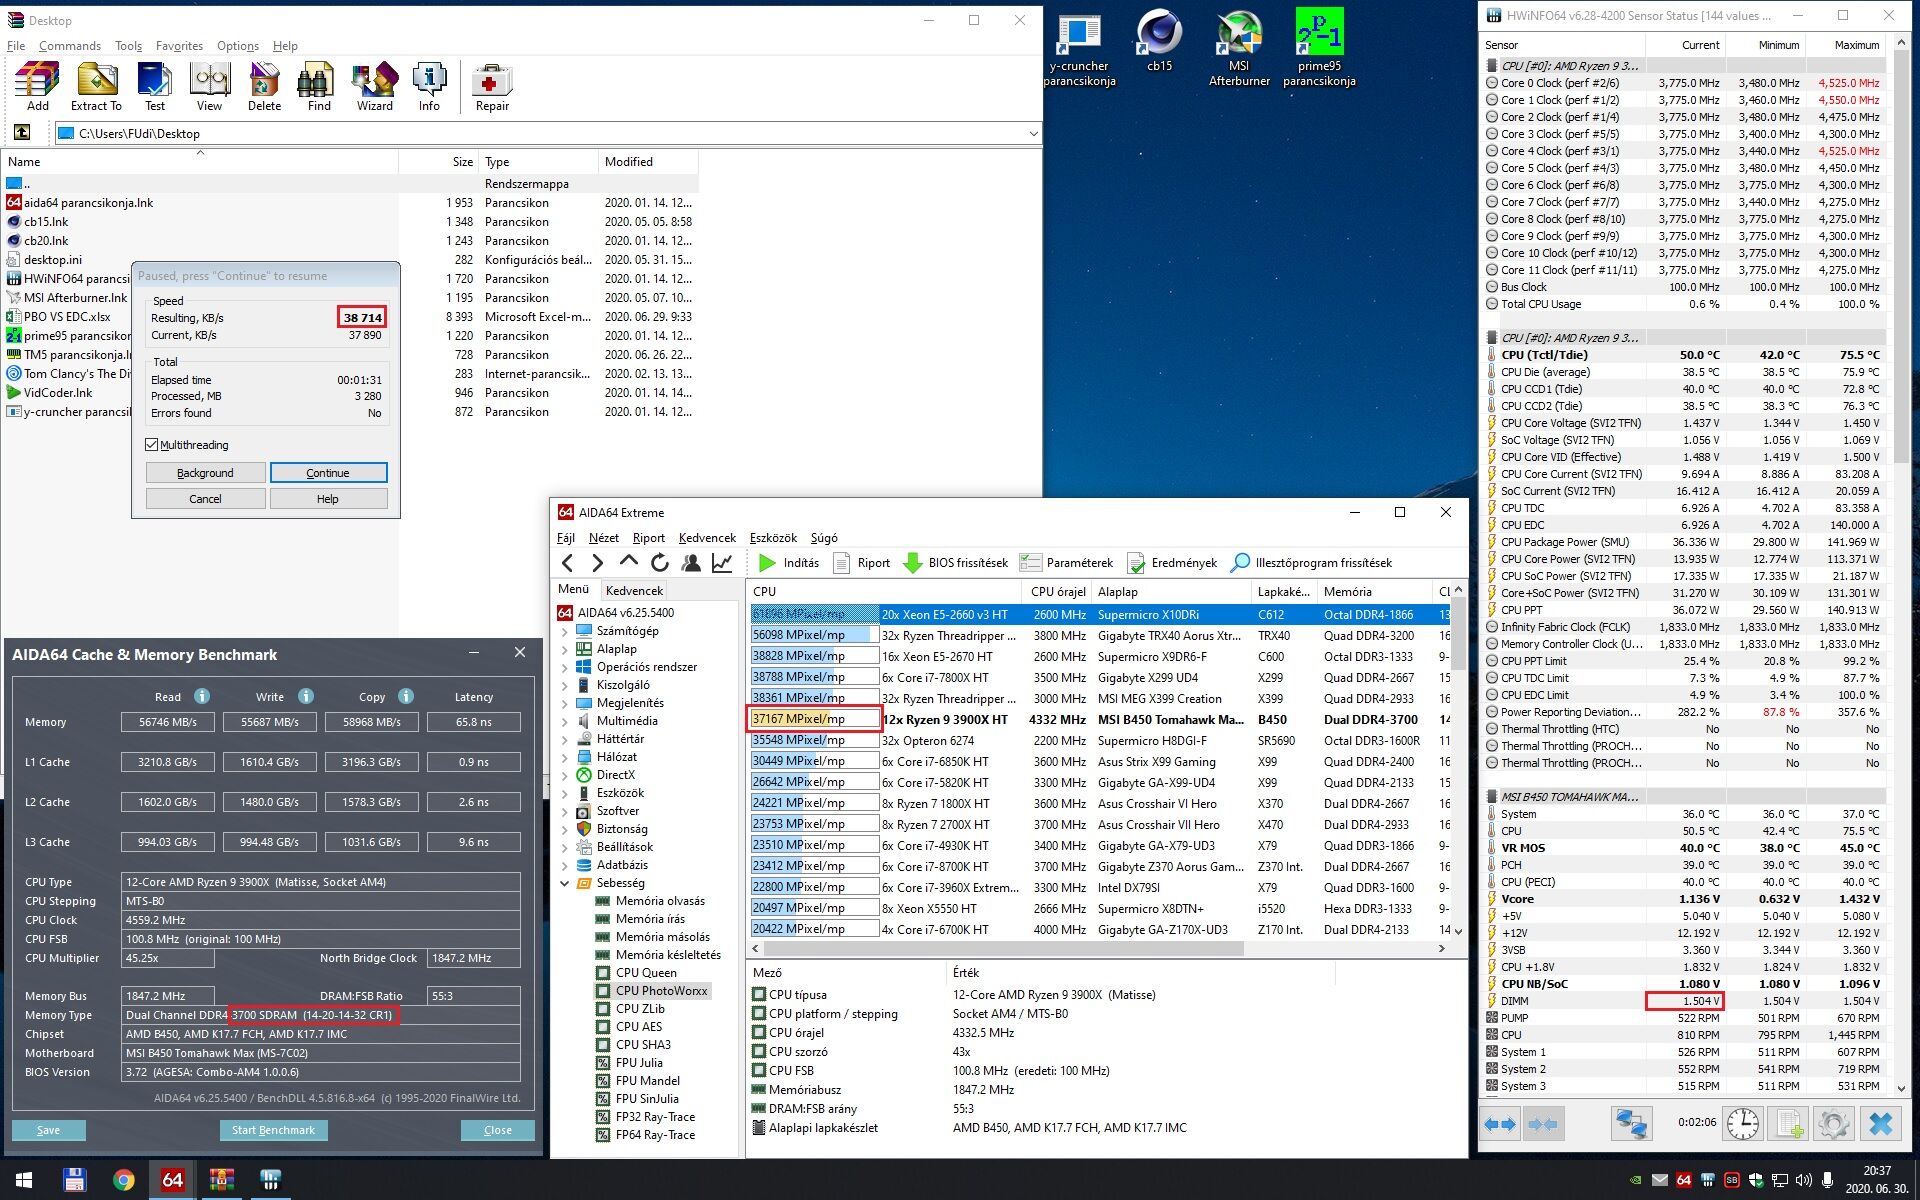Click the HWiNFO network computers icon

point(1631,1123)
